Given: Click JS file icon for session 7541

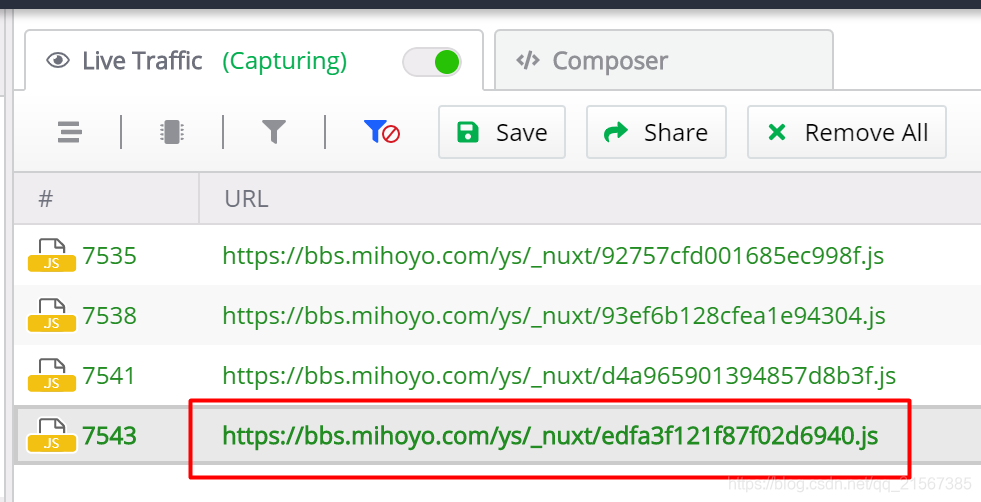Looking at the screenshot, I should click(x=52, y=376).
